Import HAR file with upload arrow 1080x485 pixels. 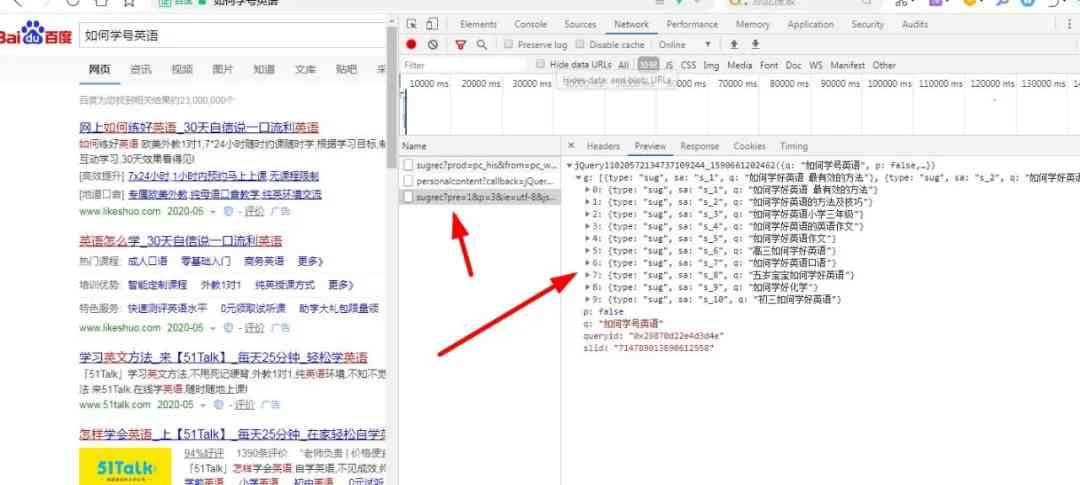(734, 45)
